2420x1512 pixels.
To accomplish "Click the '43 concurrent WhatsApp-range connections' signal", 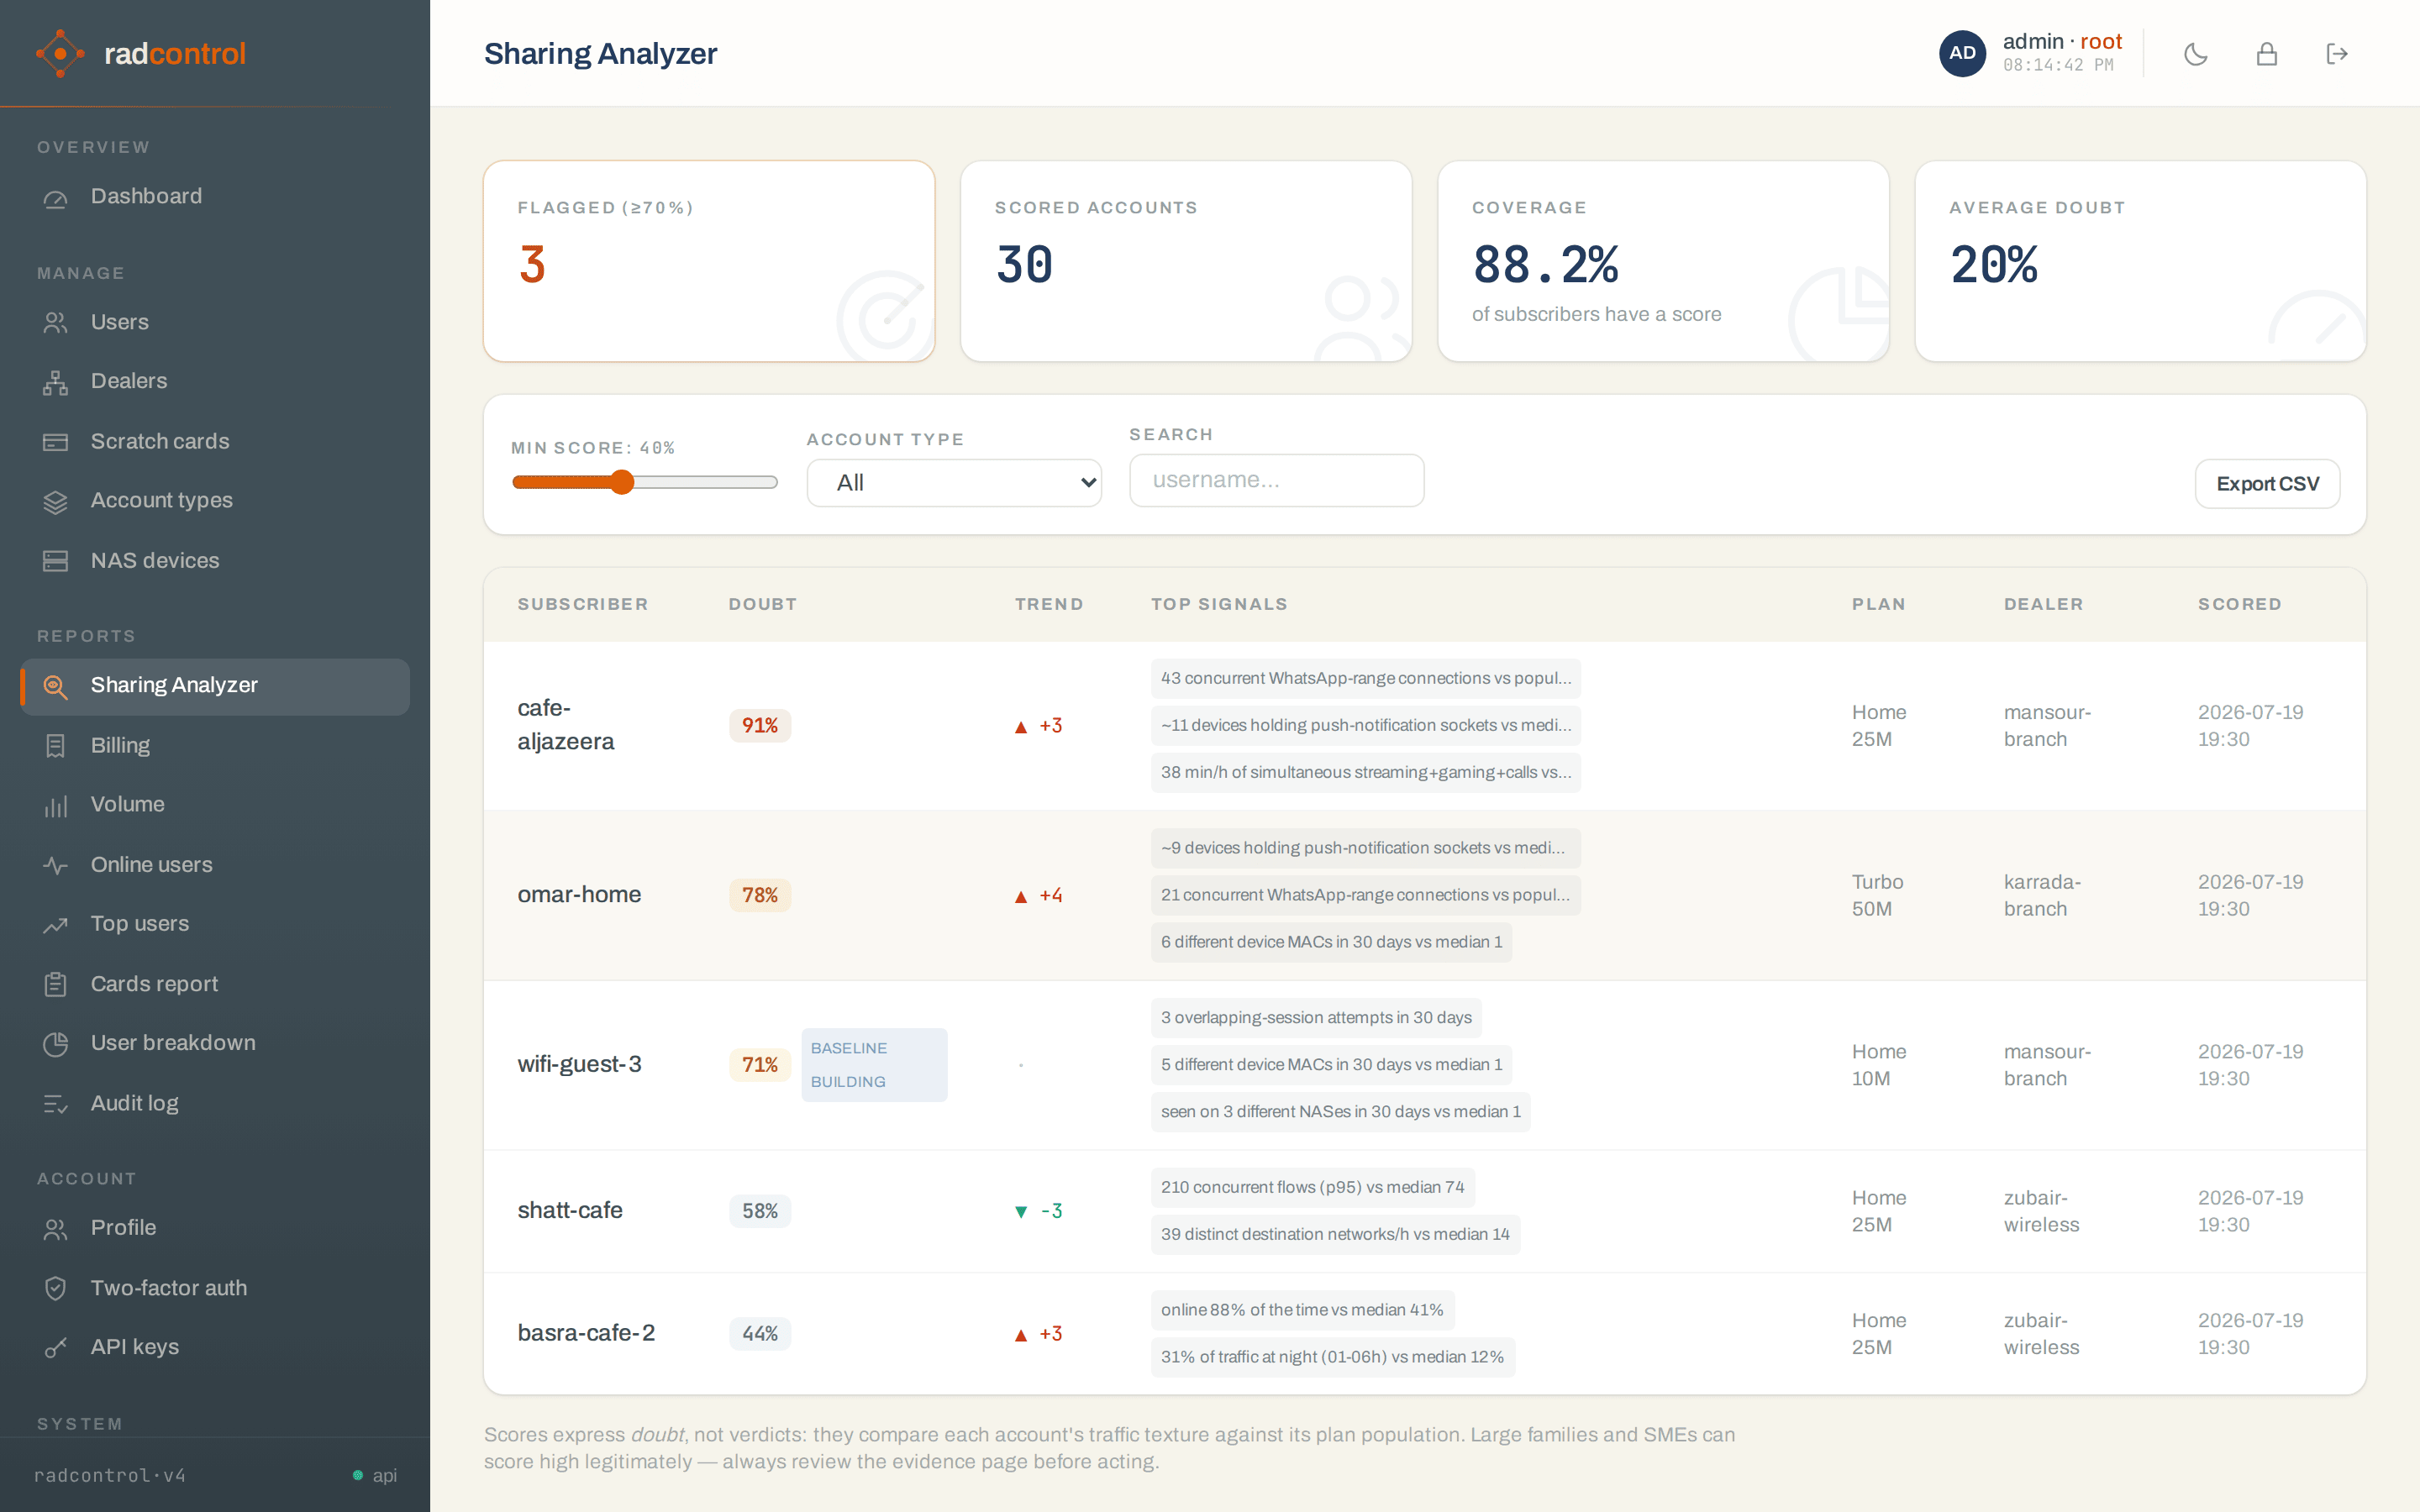I will click(x=1365, y=679).
